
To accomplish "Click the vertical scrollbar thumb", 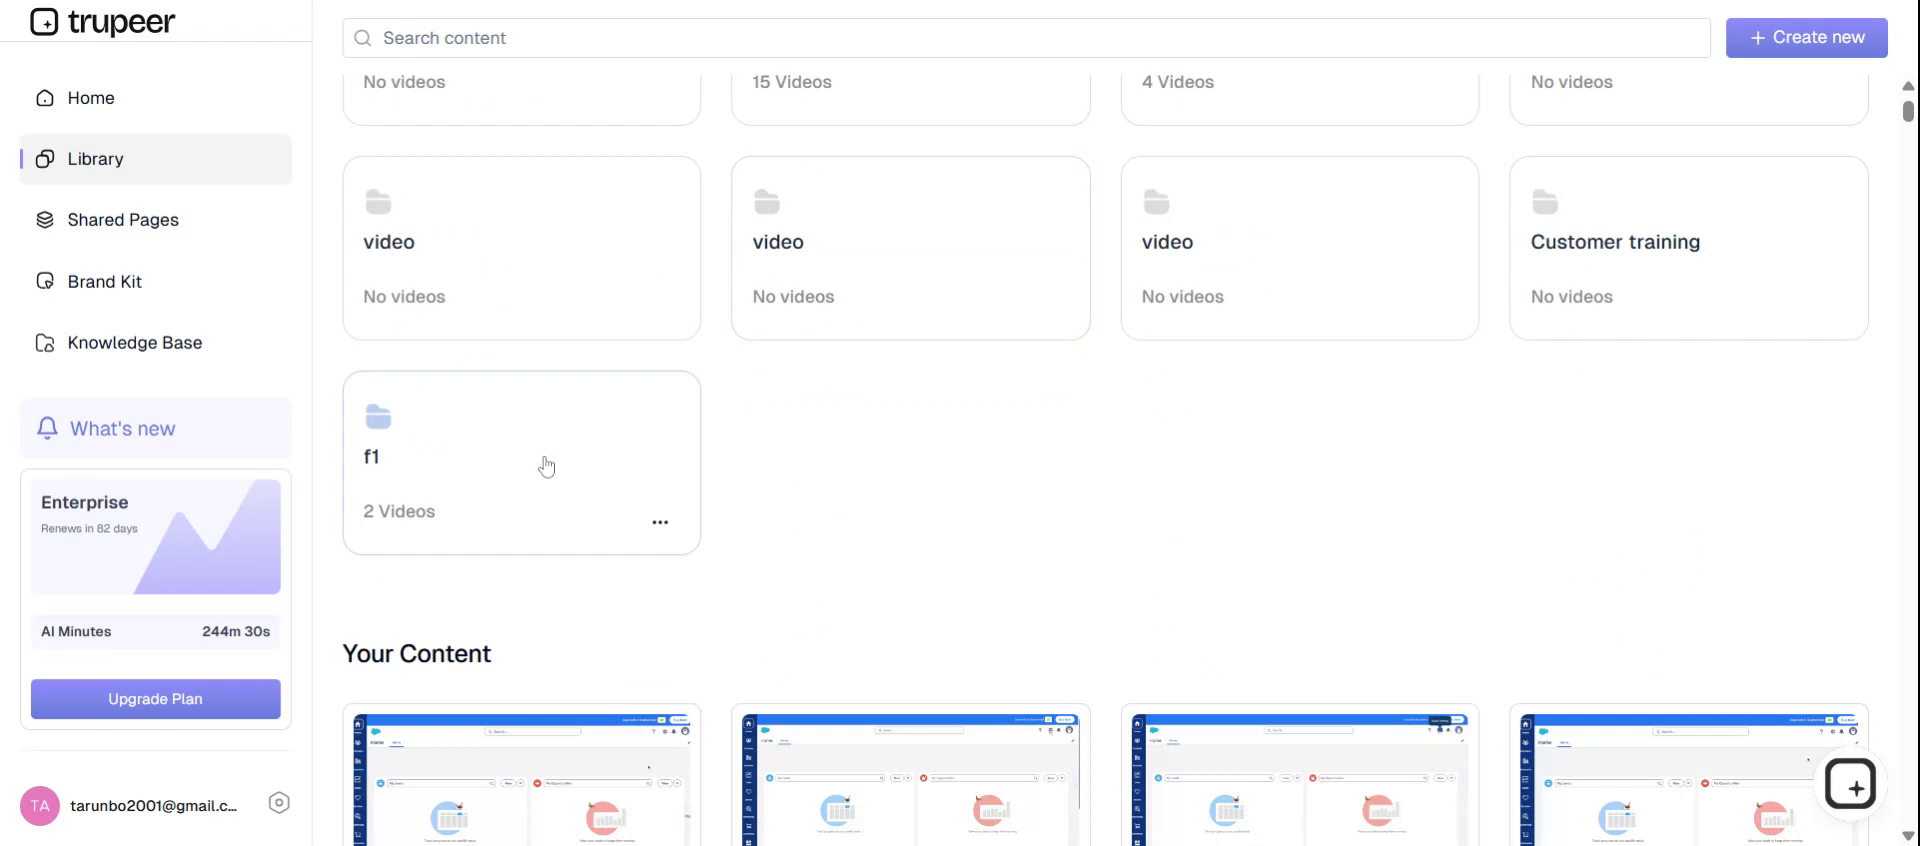I will 1908,110.
